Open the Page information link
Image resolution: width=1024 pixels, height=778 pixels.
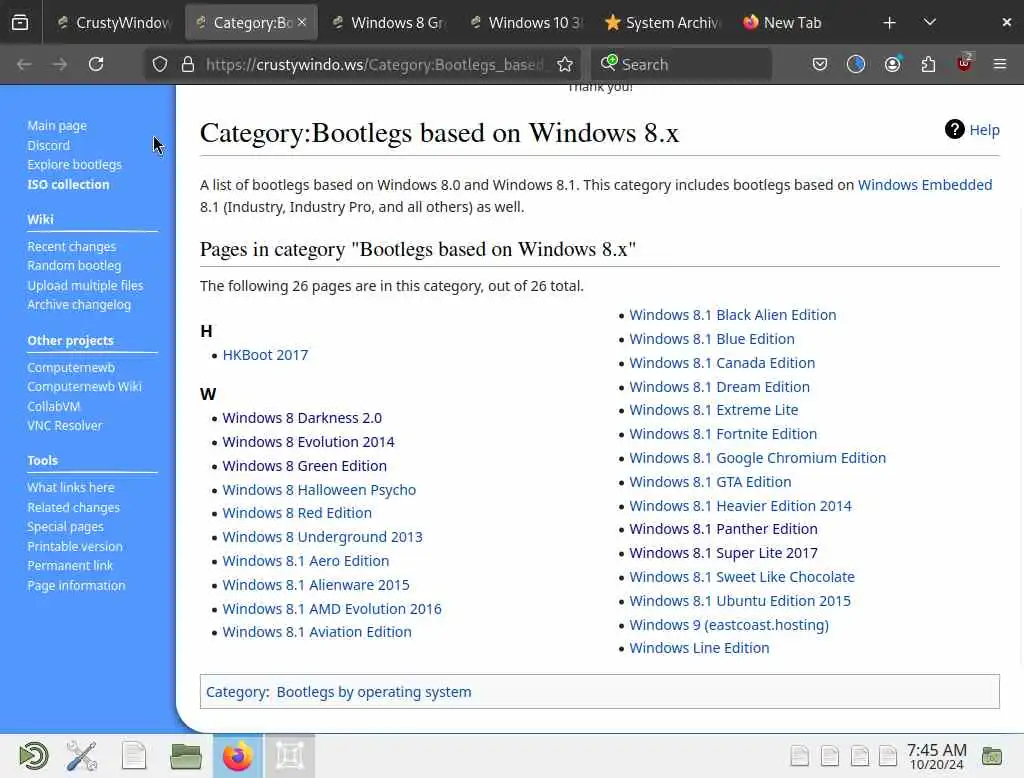pos(76,585)
